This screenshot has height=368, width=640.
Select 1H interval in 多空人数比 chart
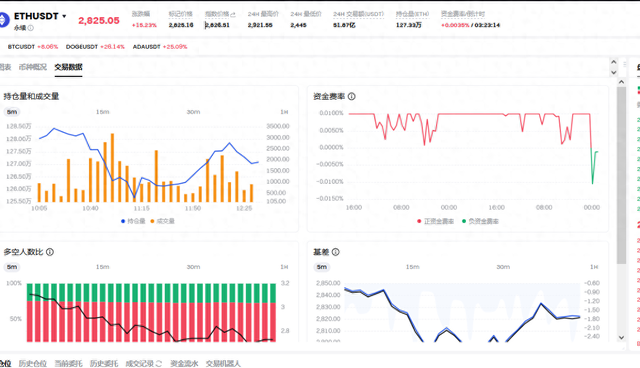pos(284,267)
